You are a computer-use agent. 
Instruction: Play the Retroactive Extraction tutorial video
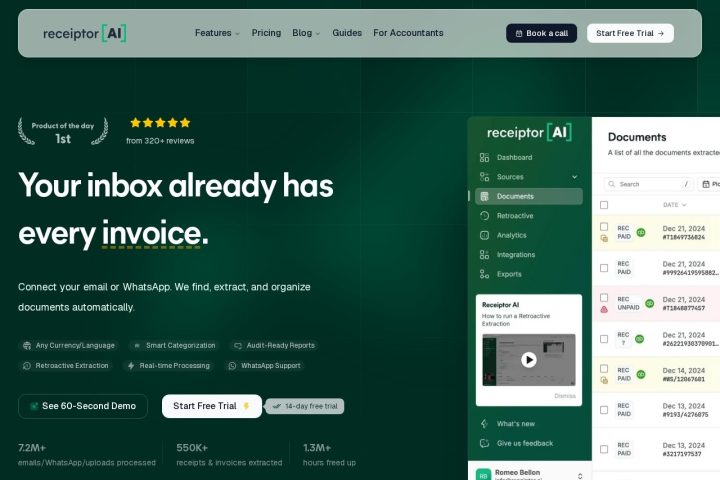529,360
